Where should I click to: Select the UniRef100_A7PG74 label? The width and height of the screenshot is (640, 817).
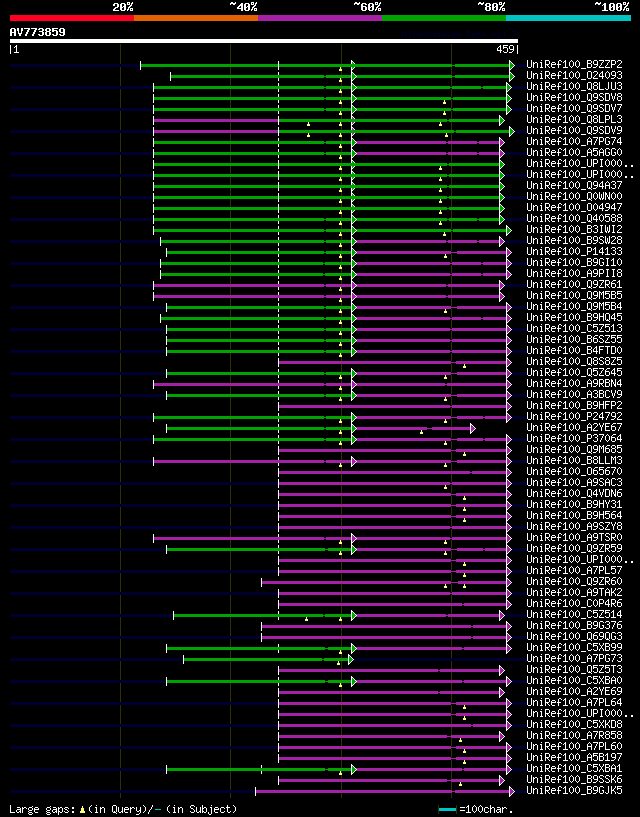coord(574,142)
